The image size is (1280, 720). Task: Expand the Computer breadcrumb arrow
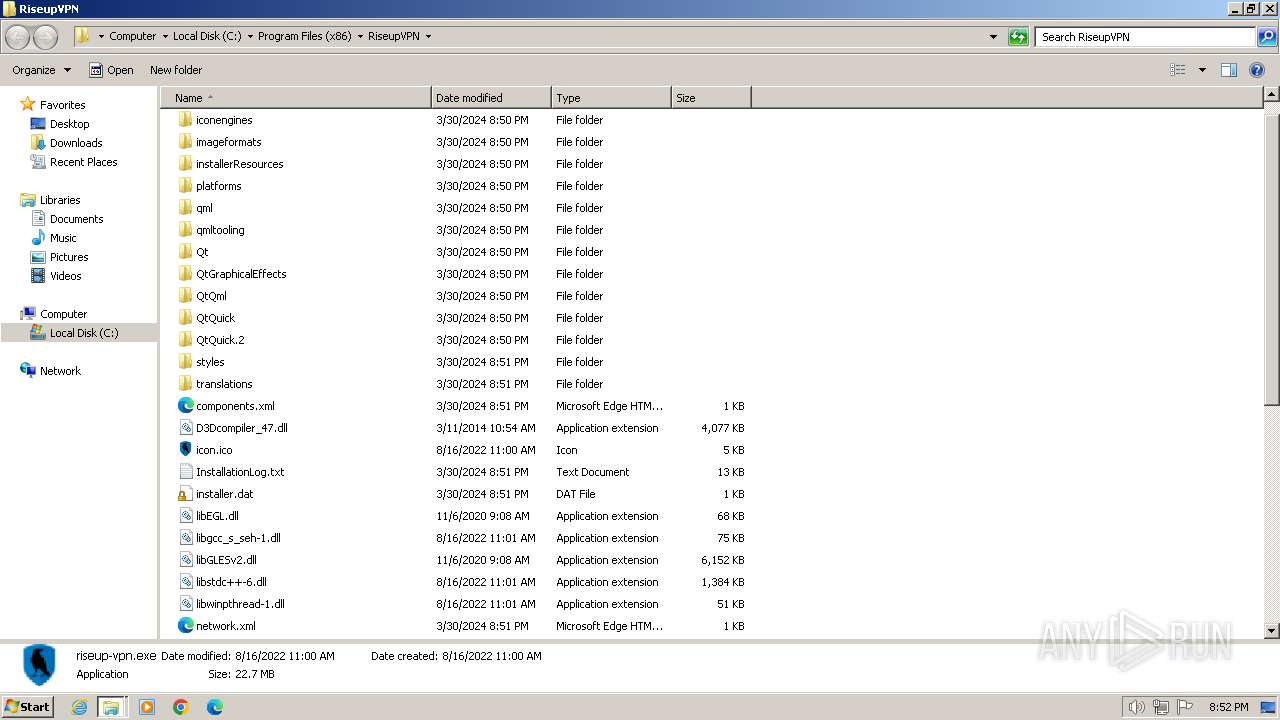[x=164, y=36]
